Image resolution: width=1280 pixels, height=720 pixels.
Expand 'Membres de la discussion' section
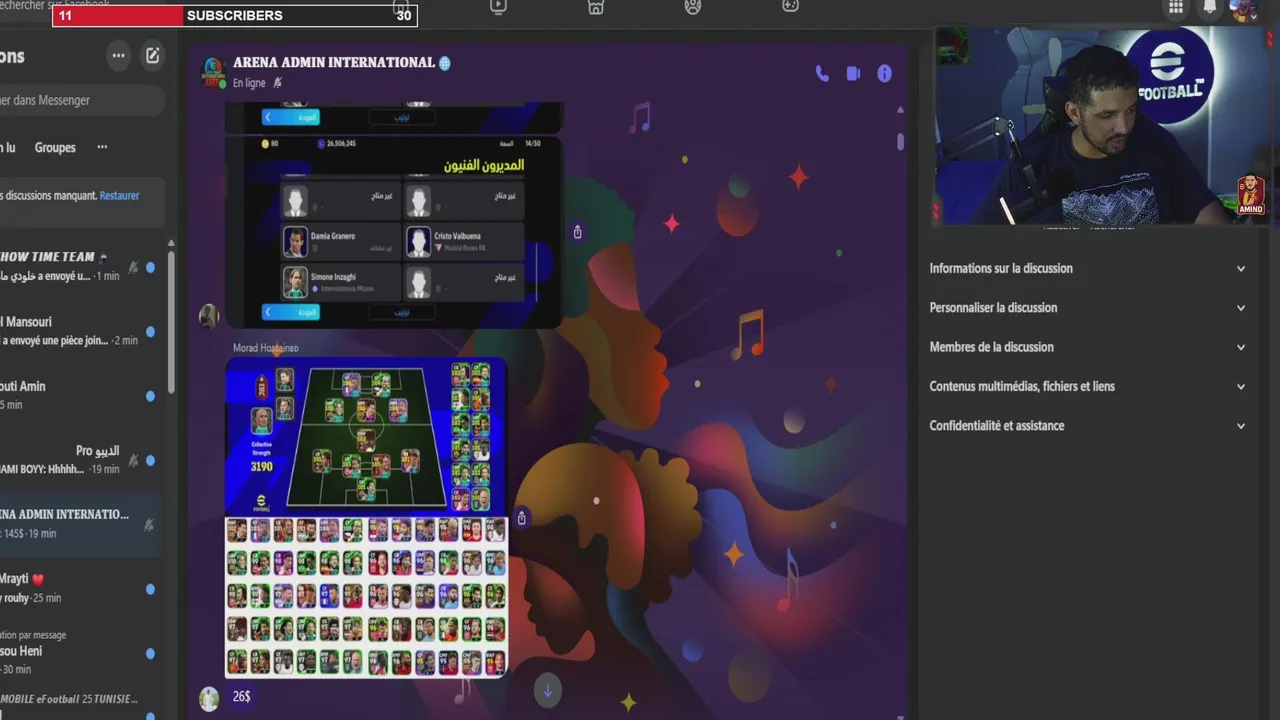[1088, 347]
